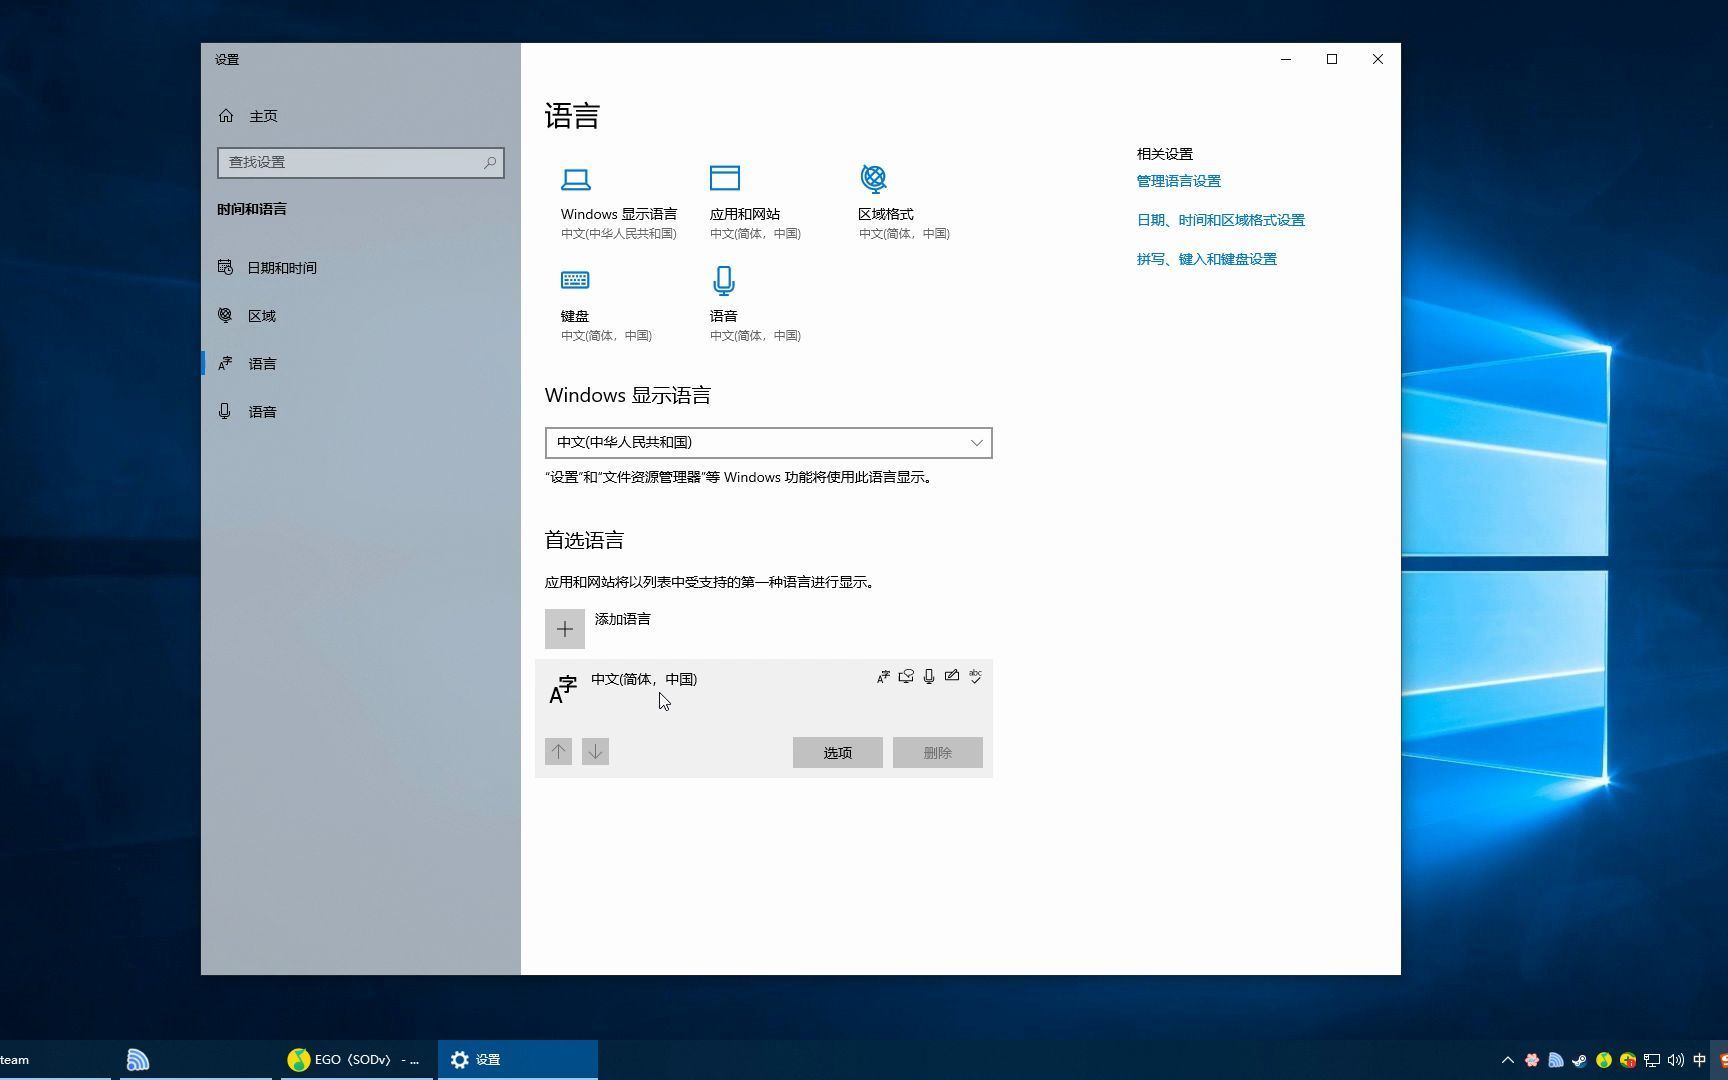This screenshot has height=1080, width=1728.
Task: Select the 中文(简体，中国) language entry
Action: [x=764, y=718]
